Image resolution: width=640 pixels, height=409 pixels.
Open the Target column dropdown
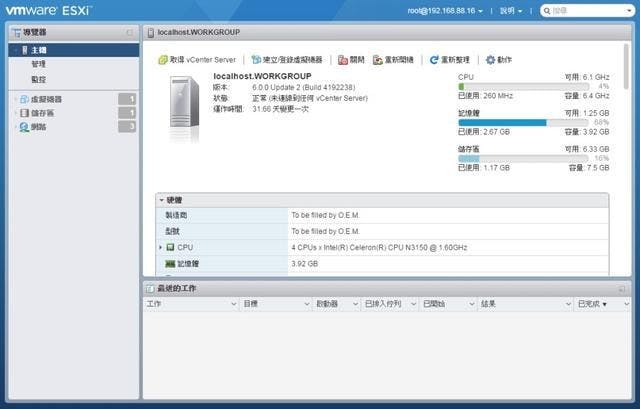(307, 304)
